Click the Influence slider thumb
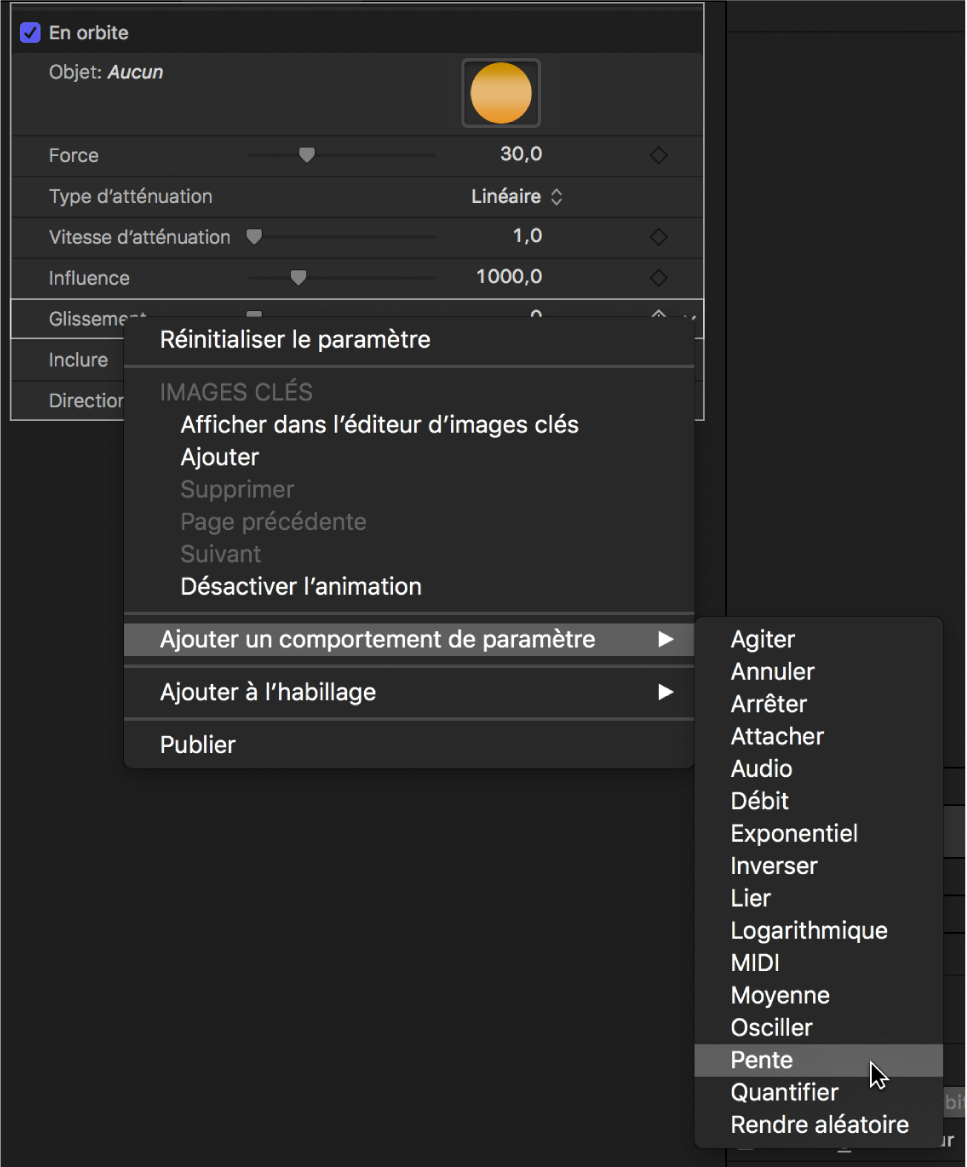The width and height of the screenshot is (967, 1167). (x=298, y=278)
